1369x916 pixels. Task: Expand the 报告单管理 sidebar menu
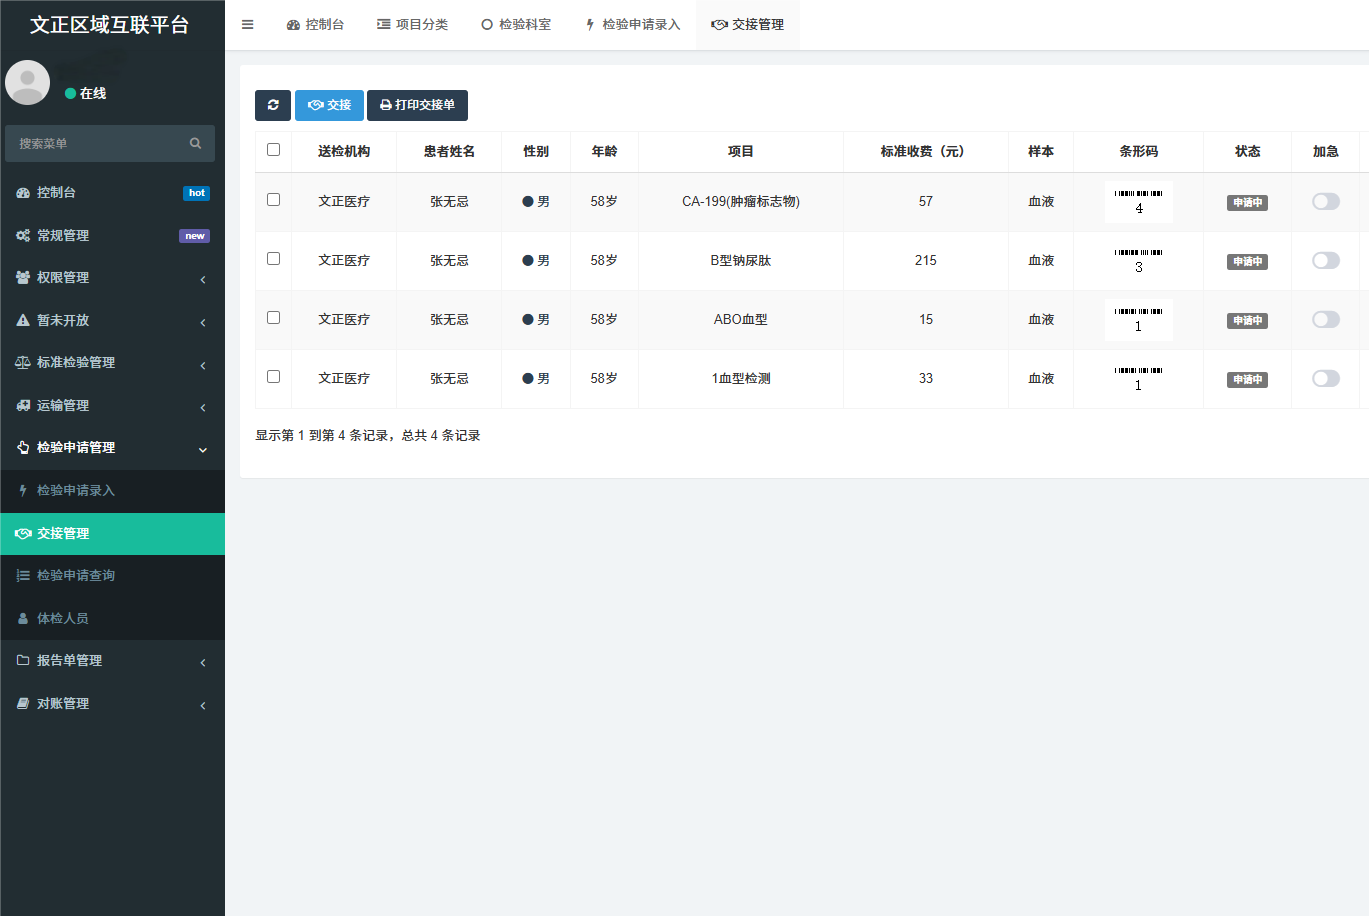click(x=69, y=660)
